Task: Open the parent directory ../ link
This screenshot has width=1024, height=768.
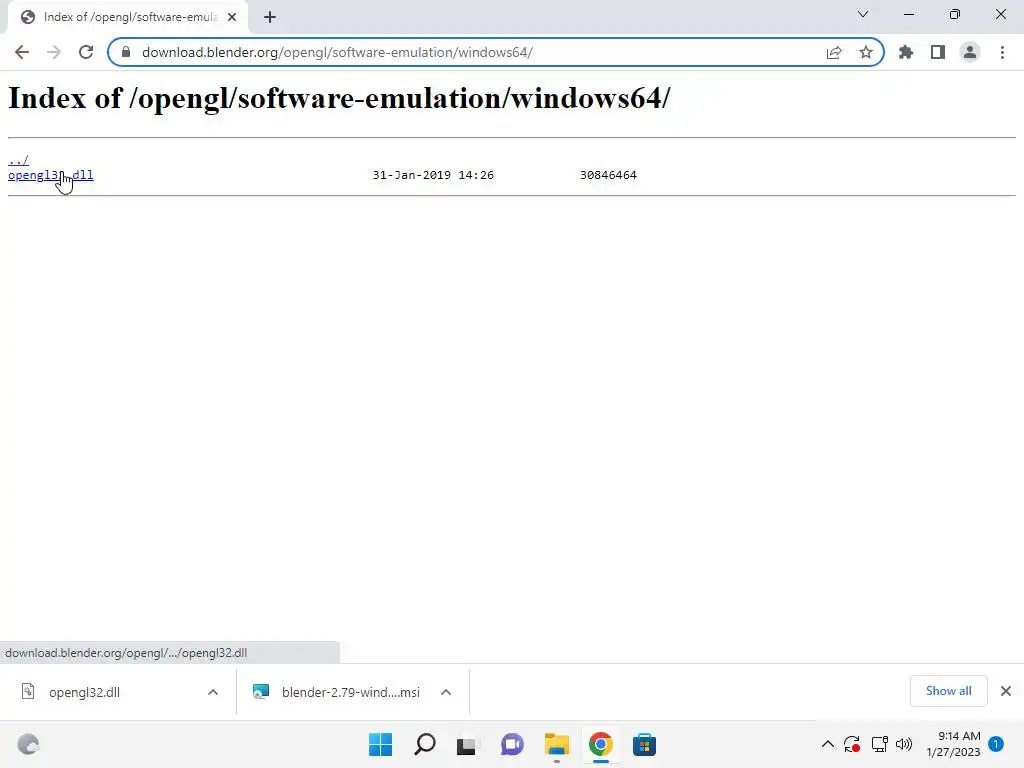Action: click(x=18, y=160)
